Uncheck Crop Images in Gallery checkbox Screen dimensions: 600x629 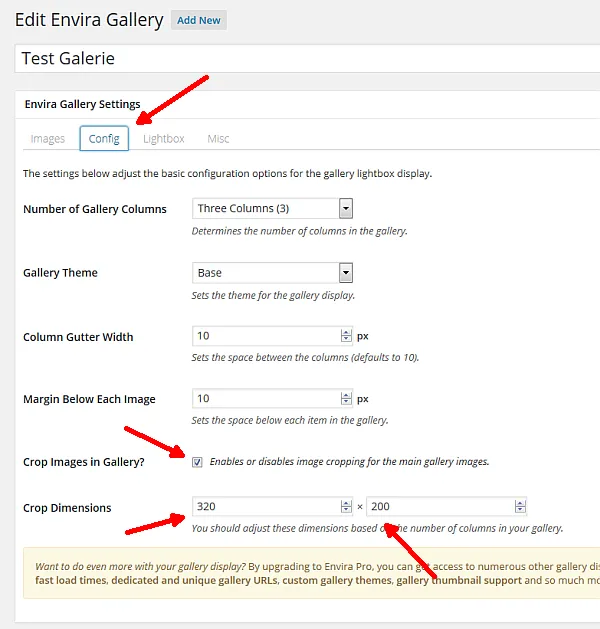tap(197, 462)
